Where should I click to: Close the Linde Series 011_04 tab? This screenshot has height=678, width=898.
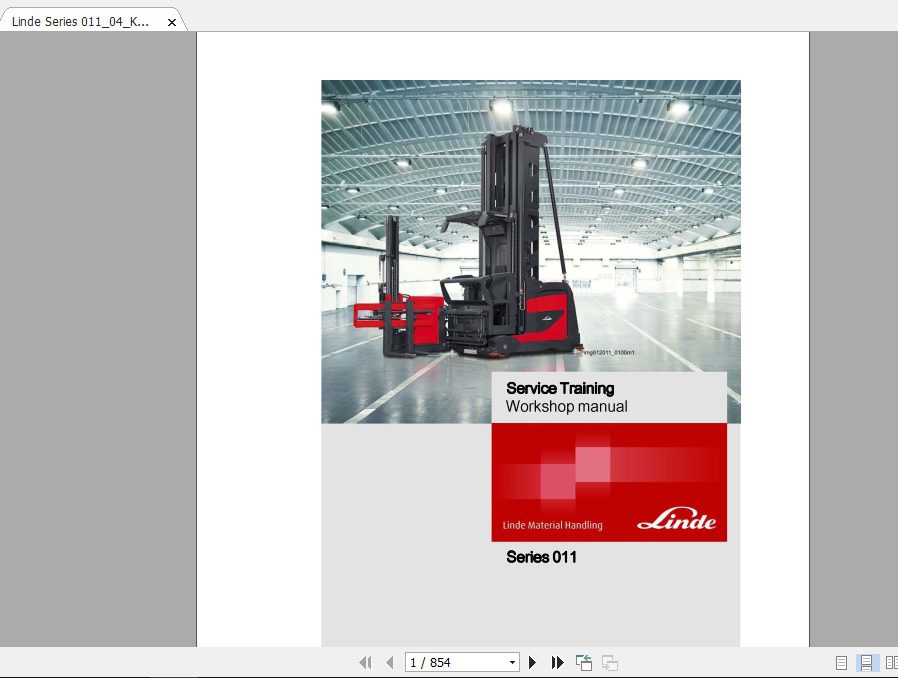coord(172,22)
